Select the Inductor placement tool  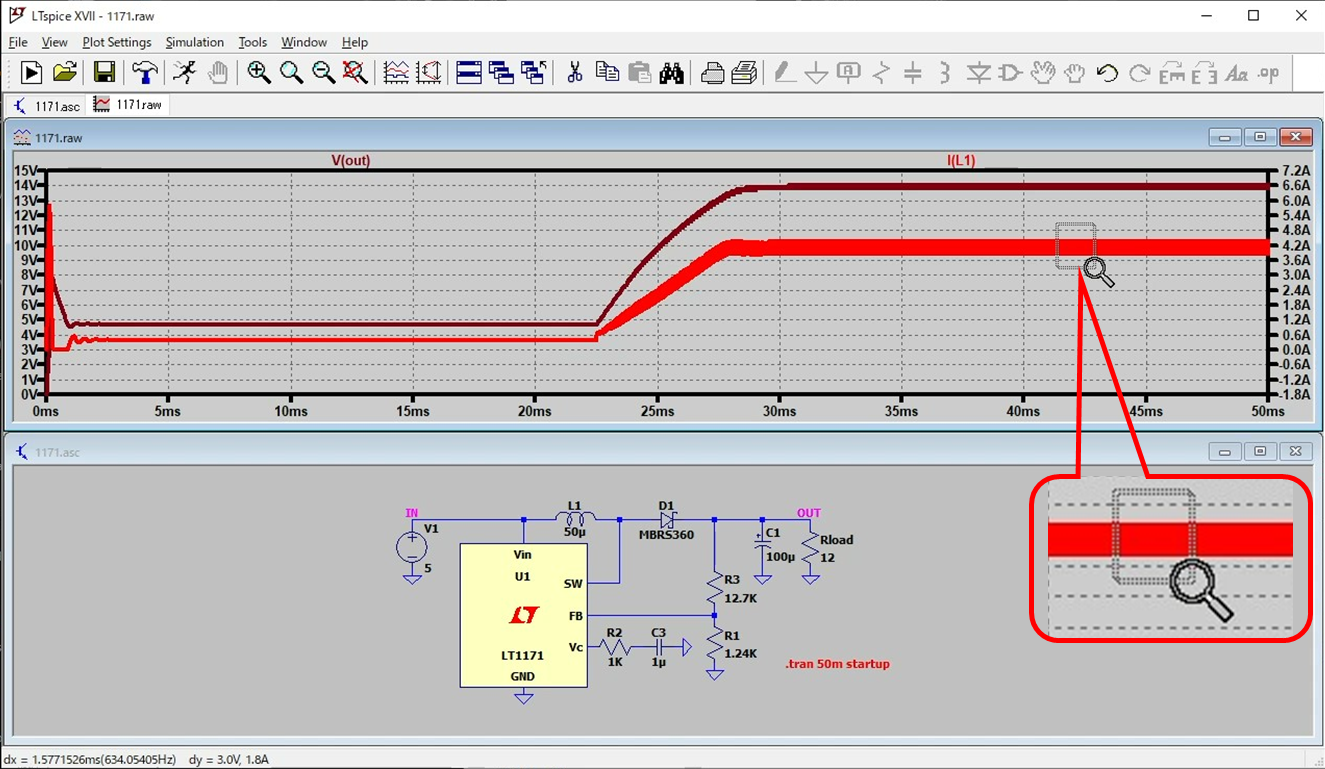pyautogui.click(x=945, y=72)
